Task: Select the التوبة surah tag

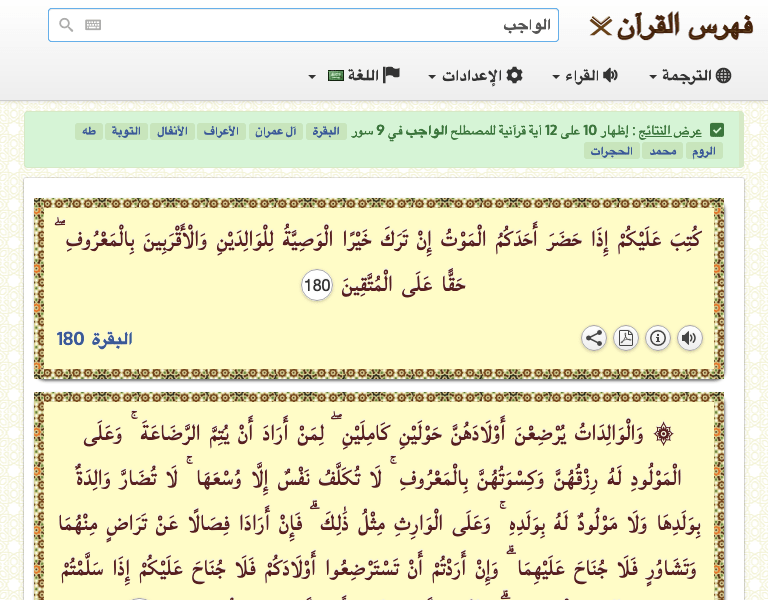Action: 127,131
